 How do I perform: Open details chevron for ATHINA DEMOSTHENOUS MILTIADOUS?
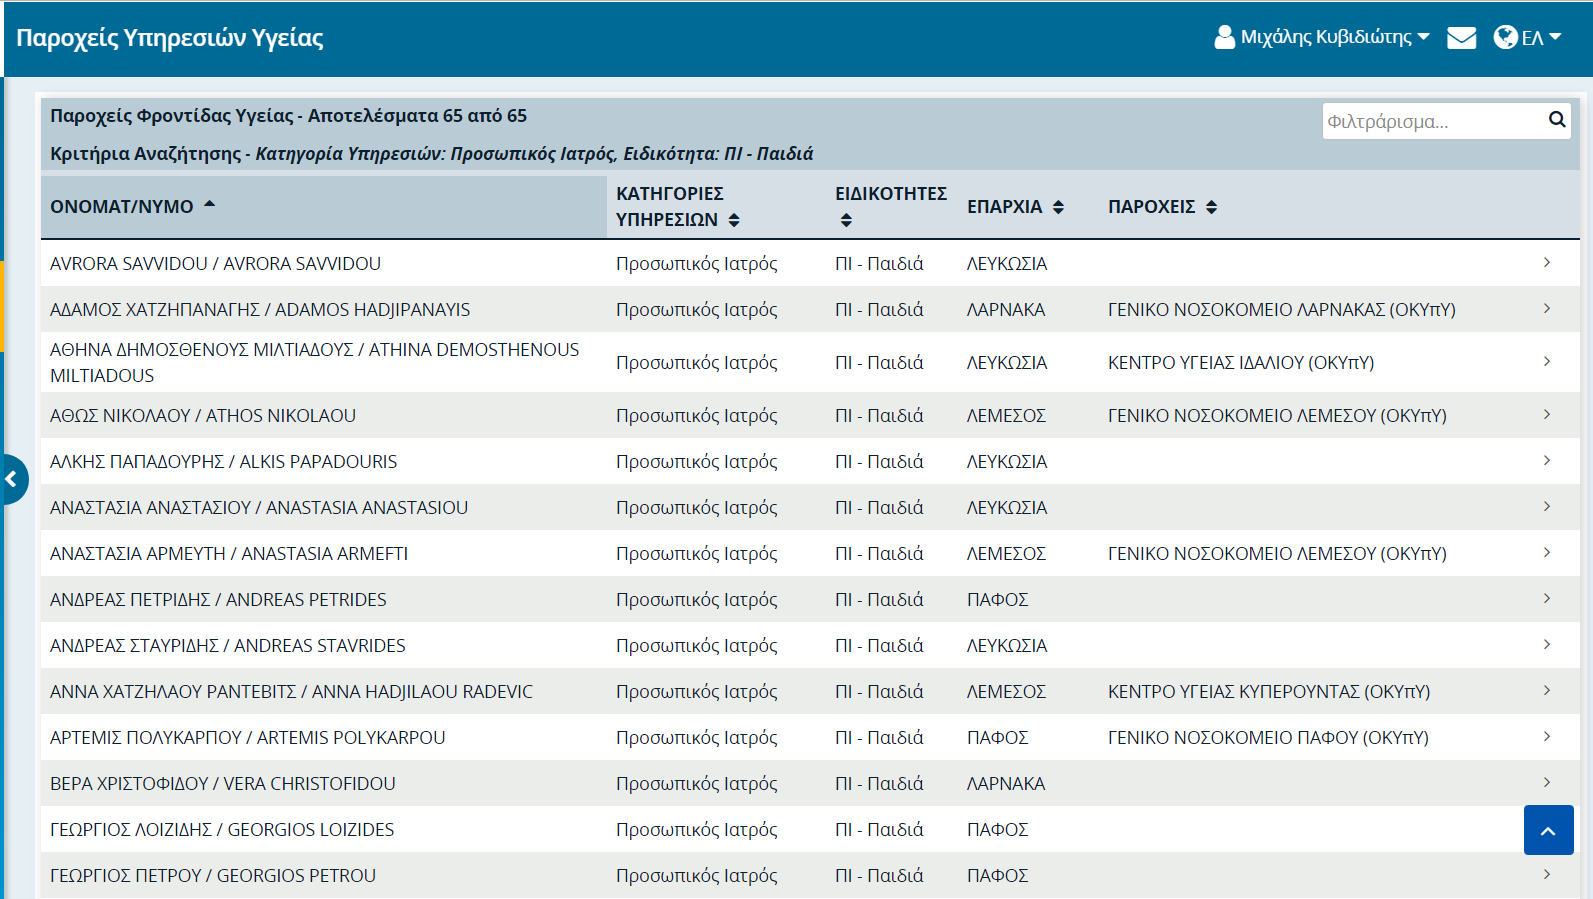pos(1547,362)
